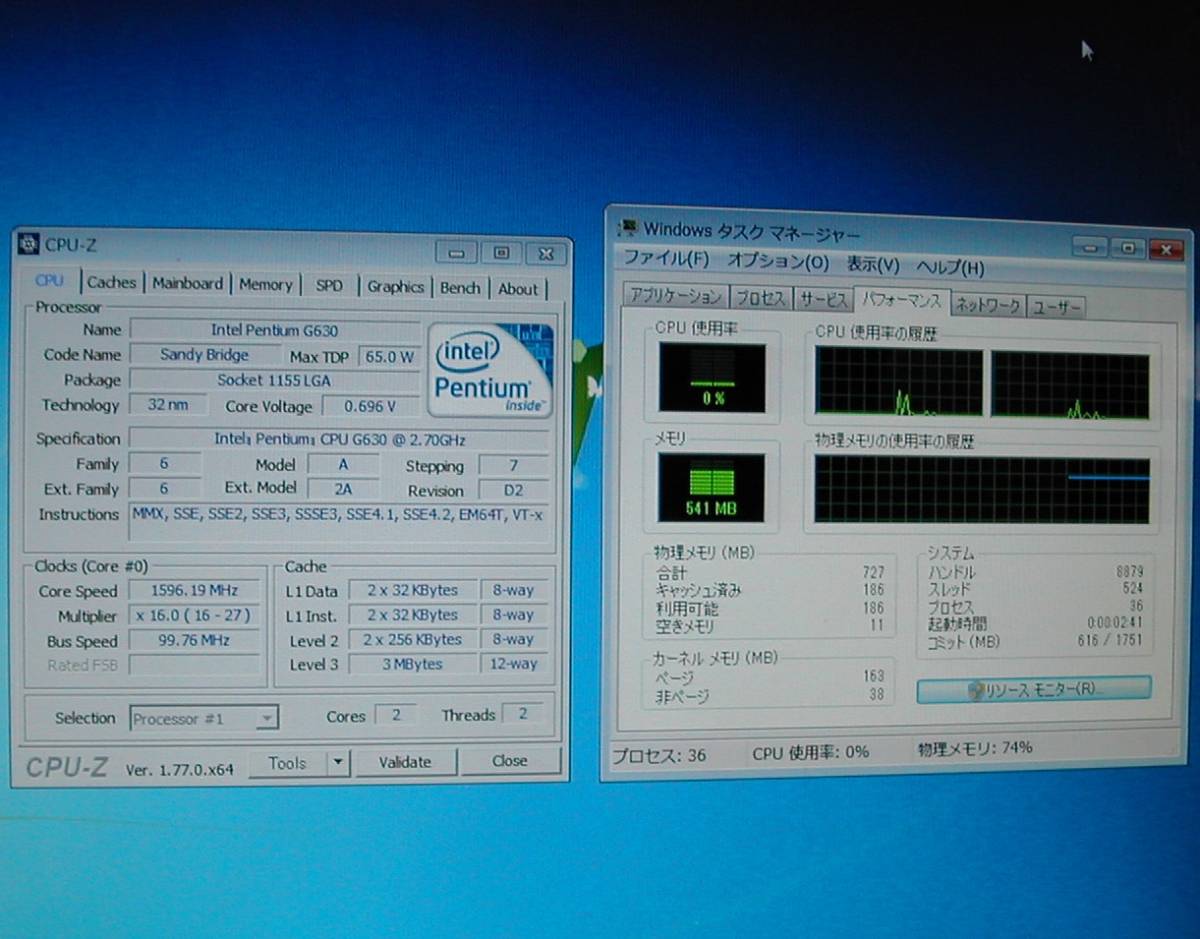Open the ファイル(F) menu
Image resolution: width=1200 pixels, height=939 pixels.
click(666, 258)
